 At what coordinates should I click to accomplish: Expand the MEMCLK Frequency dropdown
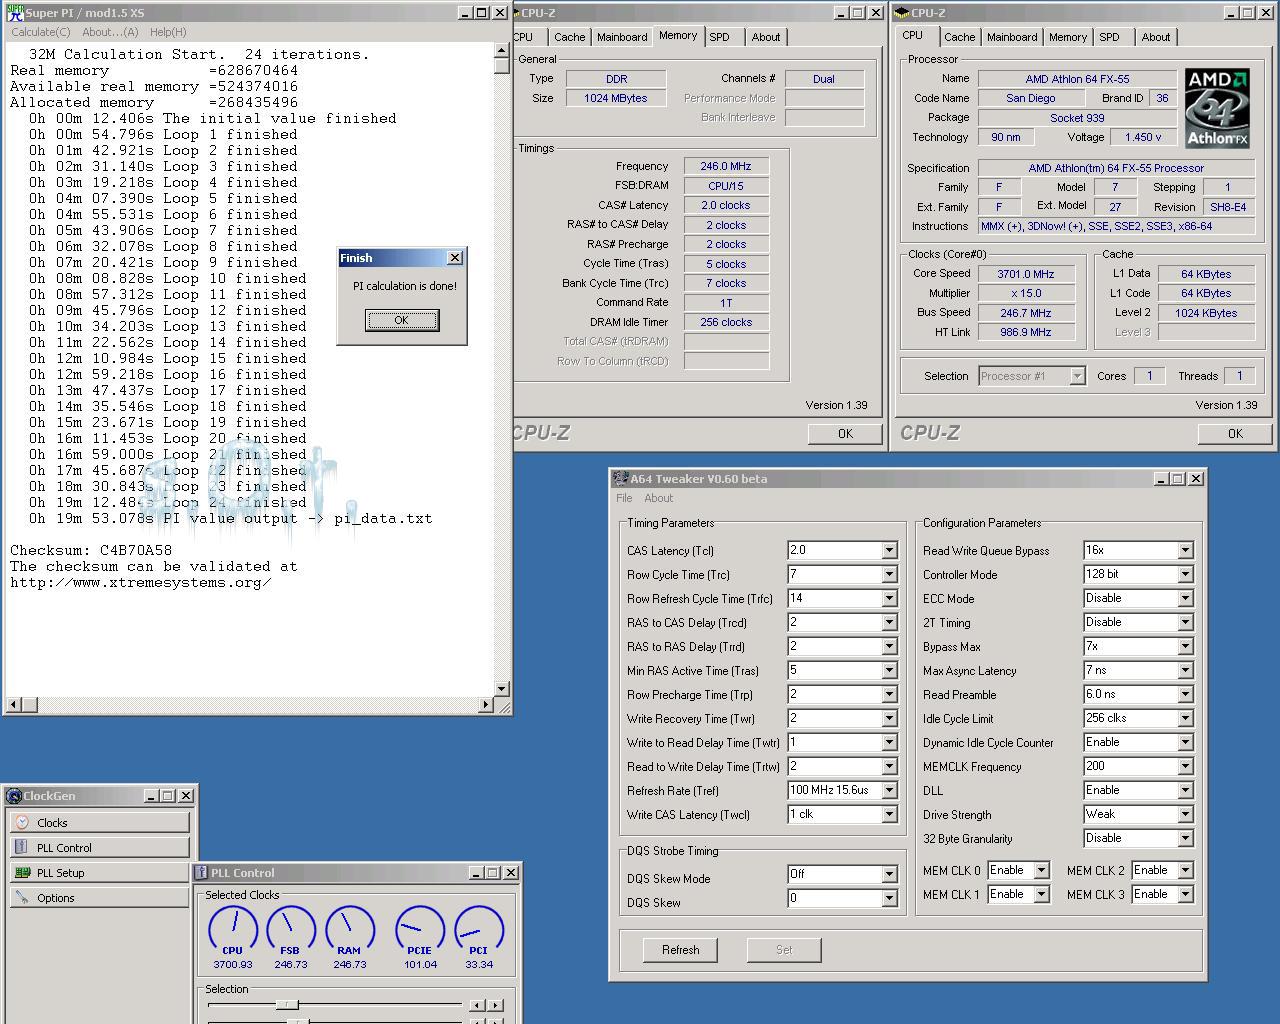click(1185, 766)
